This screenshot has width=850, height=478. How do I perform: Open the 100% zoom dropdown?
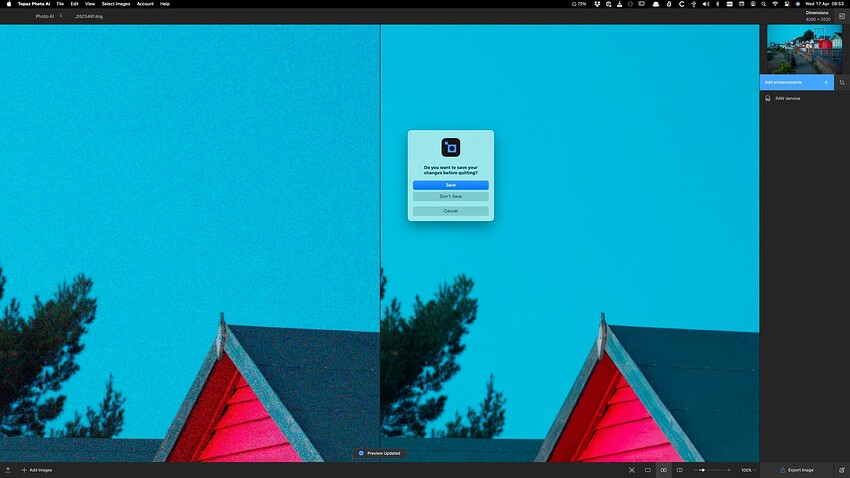(x=748, y=470)
